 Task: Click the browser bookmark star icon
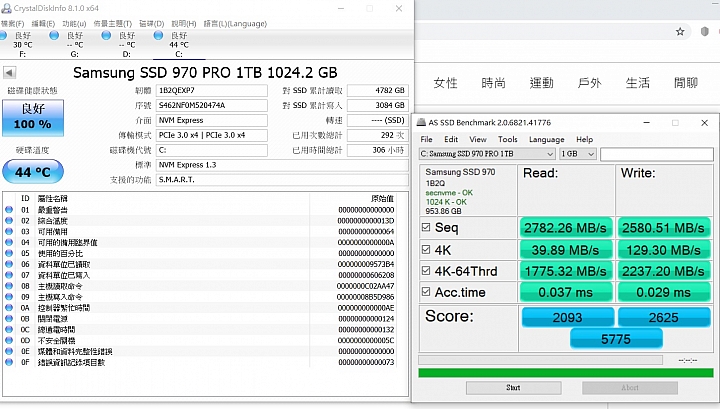[x=680, y=31]
